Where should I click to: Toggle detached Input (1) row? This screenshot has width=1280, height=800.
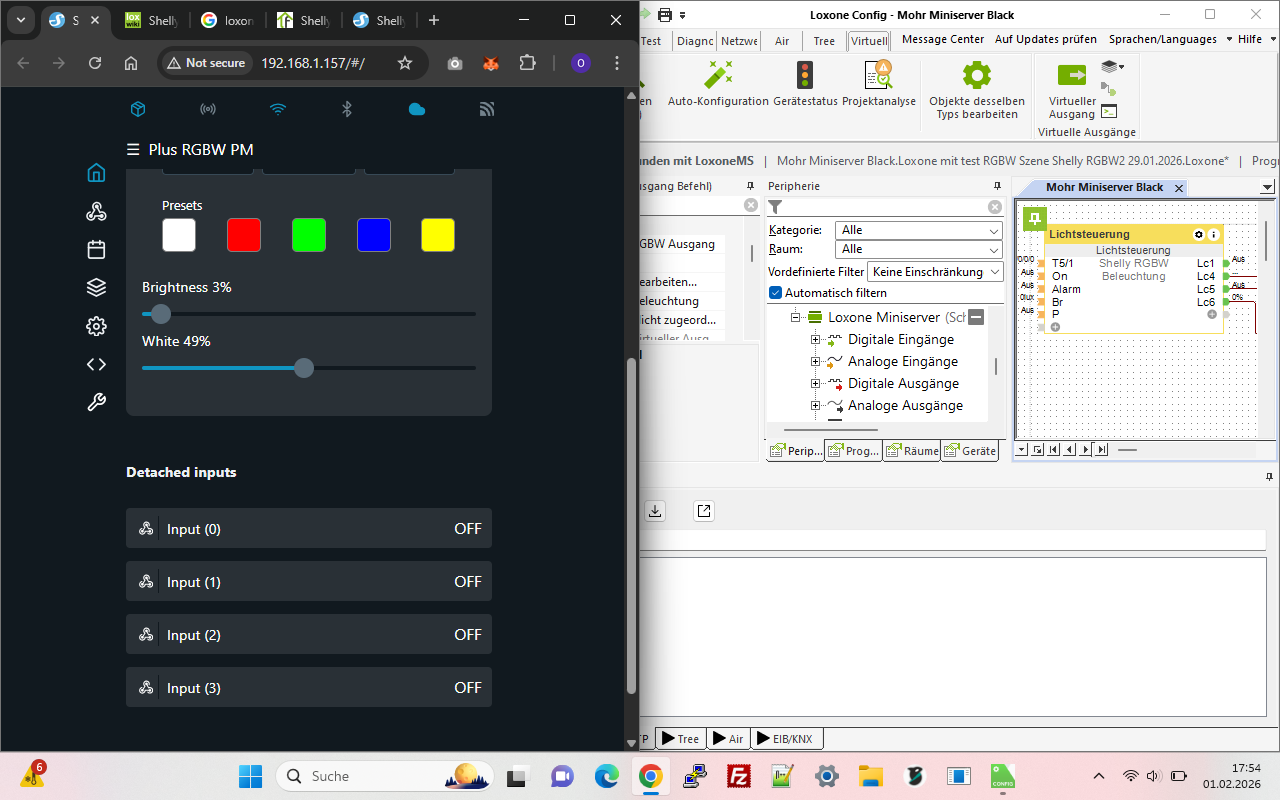tap(309, 582)
